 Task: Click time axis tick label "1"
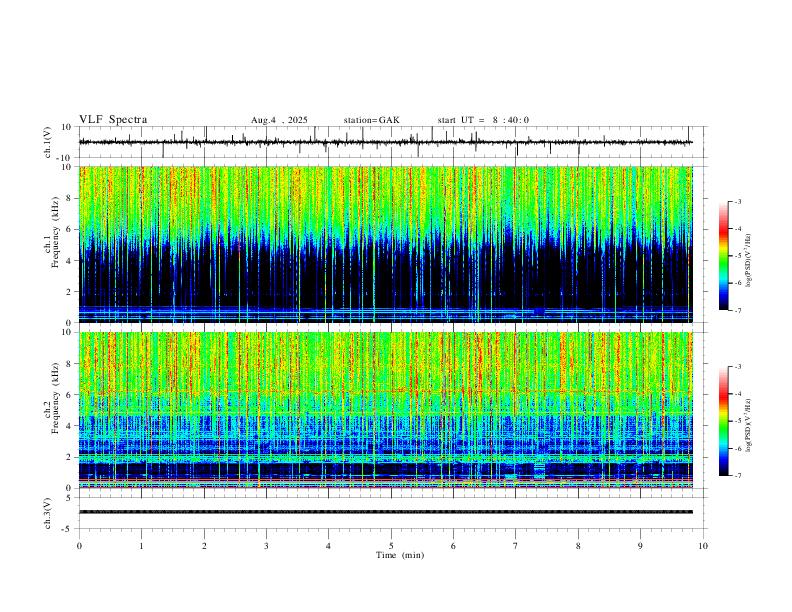tap(141, 546)
